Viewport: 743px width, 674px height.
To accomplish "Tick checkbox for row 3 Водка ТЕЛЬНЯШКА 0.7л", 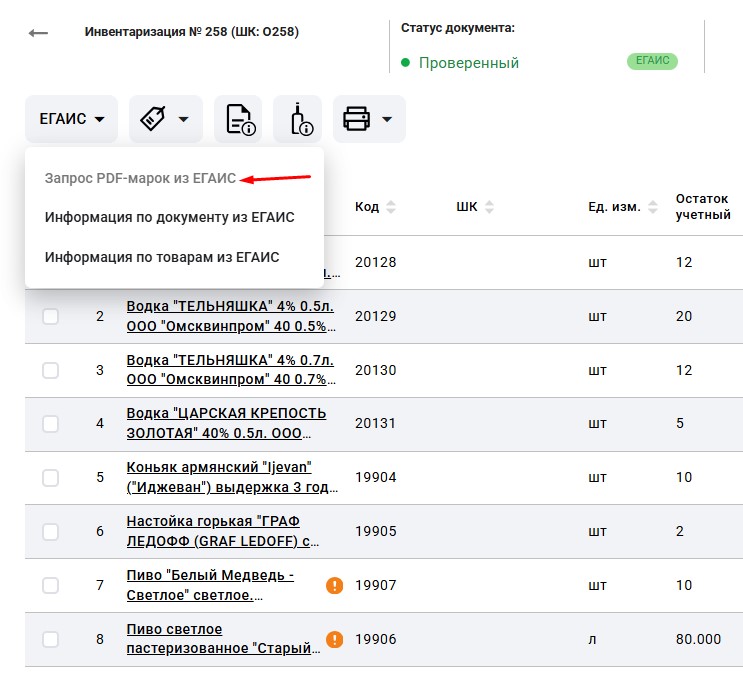I will point(50,370).
